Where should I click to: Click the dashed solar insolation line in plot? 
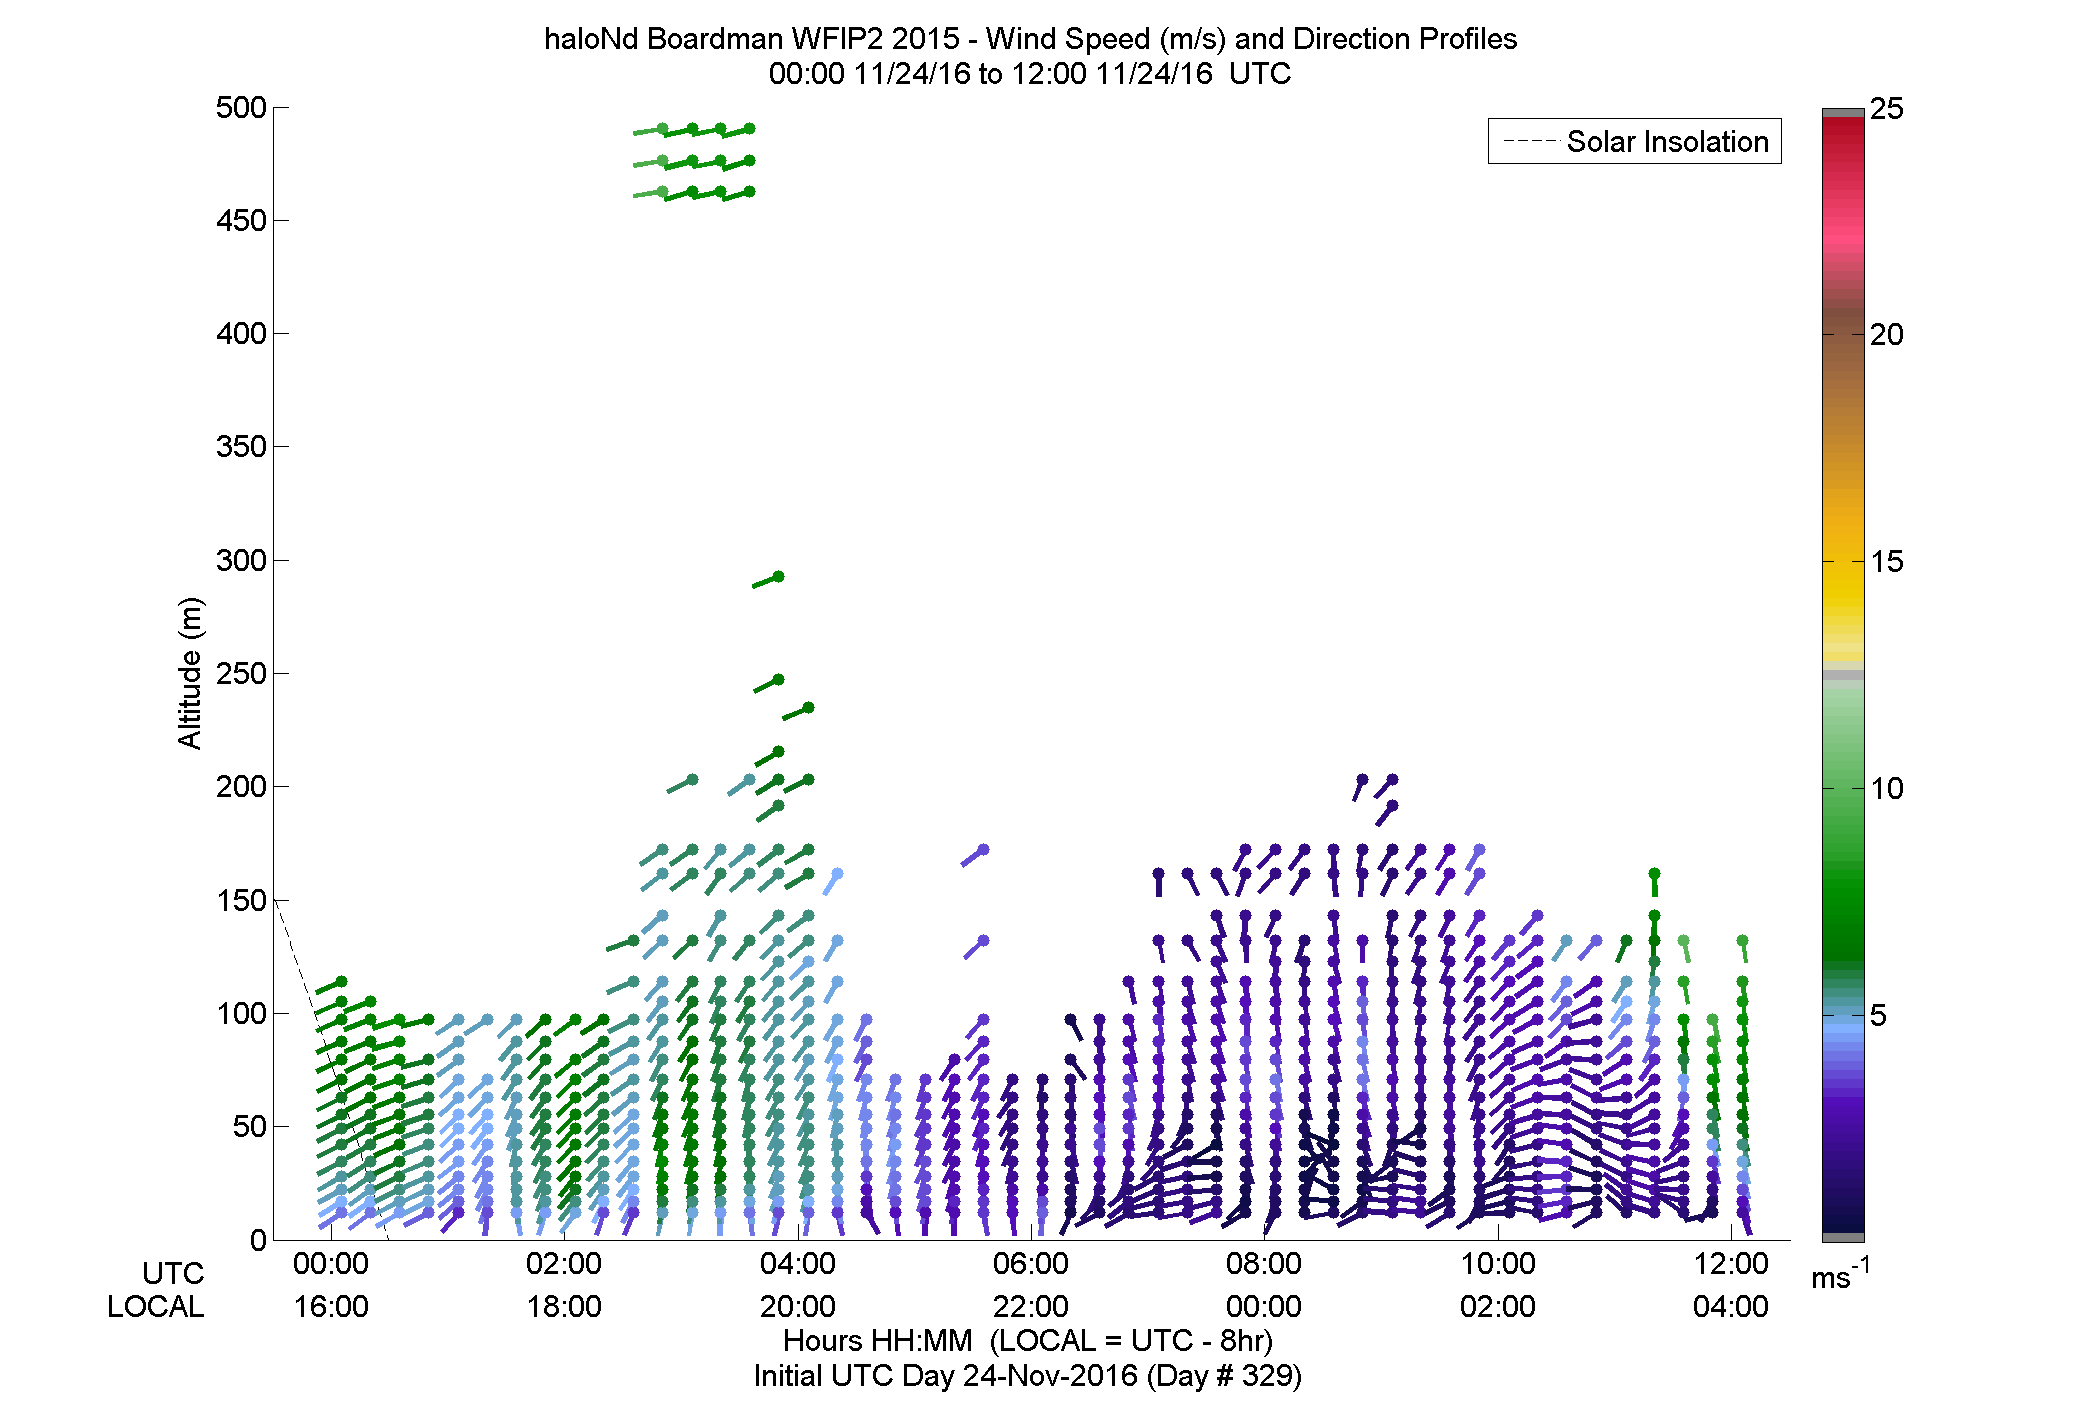point(330,1069)
